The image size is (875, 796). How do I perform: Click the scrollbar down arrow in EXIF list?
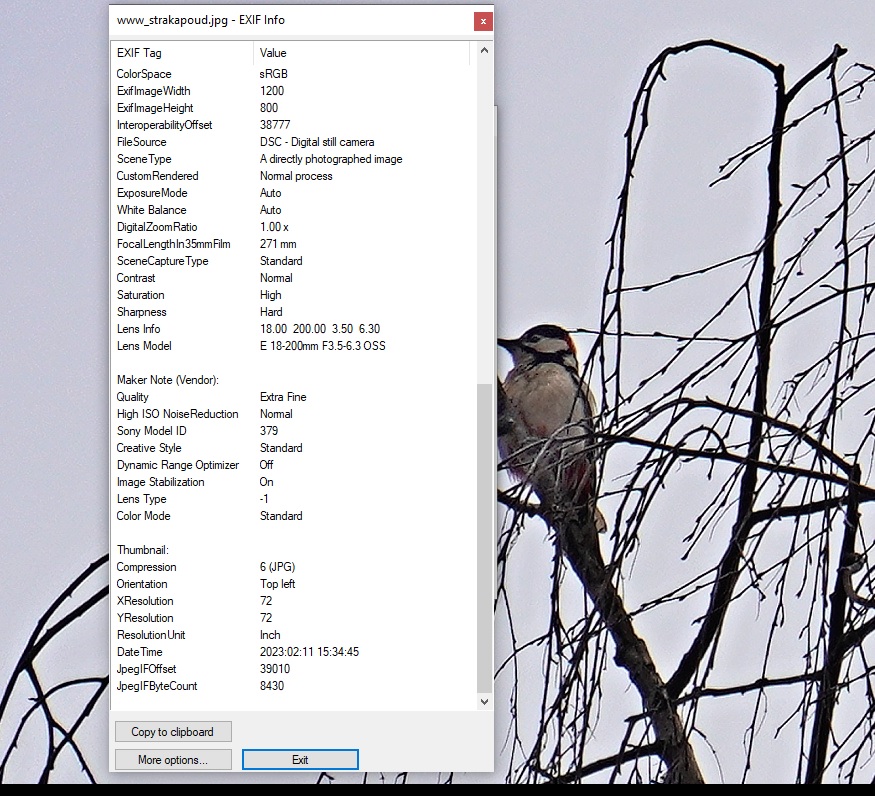tap(485, 702)
